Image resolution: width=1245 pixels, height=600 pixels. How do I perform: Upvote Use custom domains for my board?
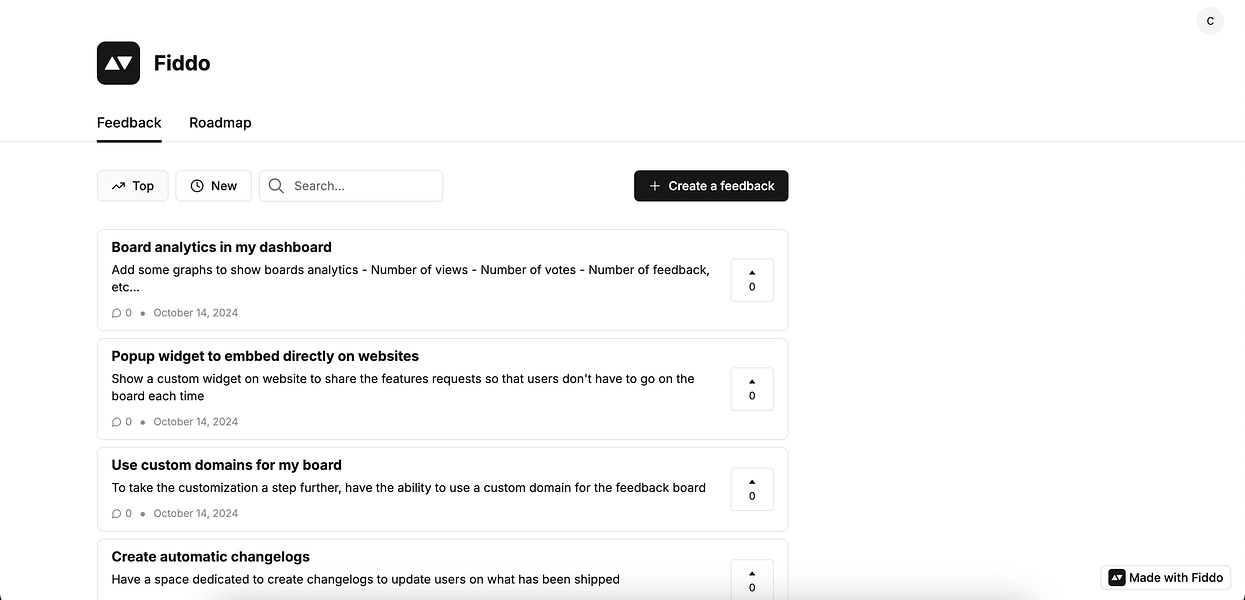click(x=752, y=489)
